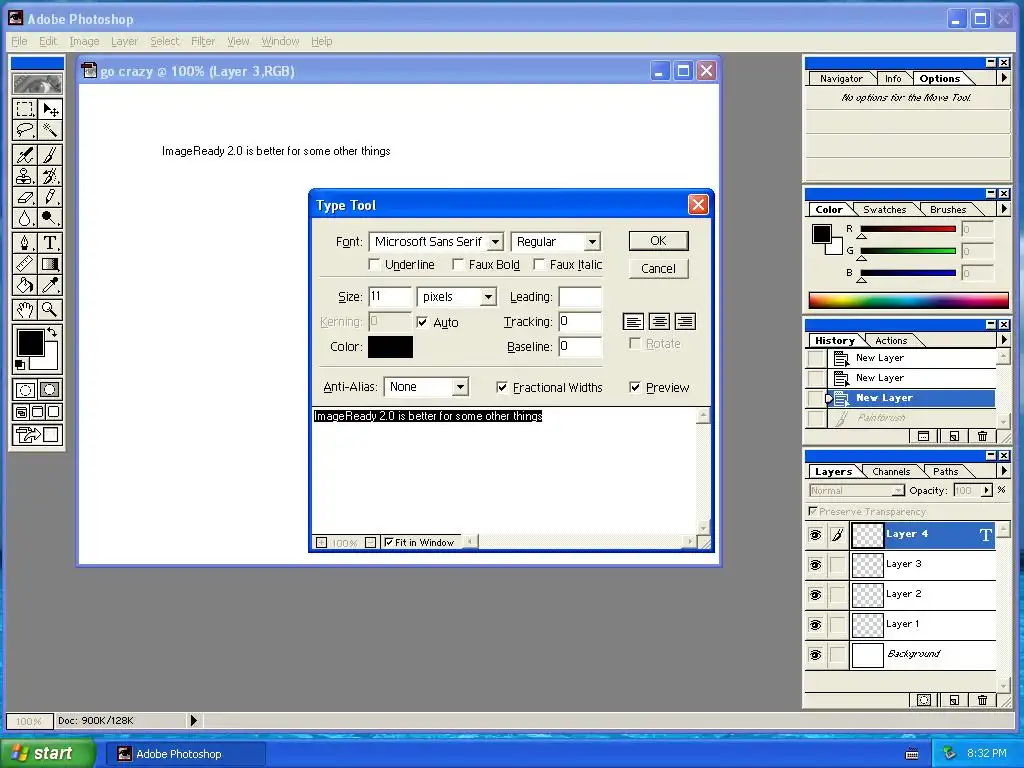
Task: Click OK in Type Tool dialog
Action: click(658, 241)
